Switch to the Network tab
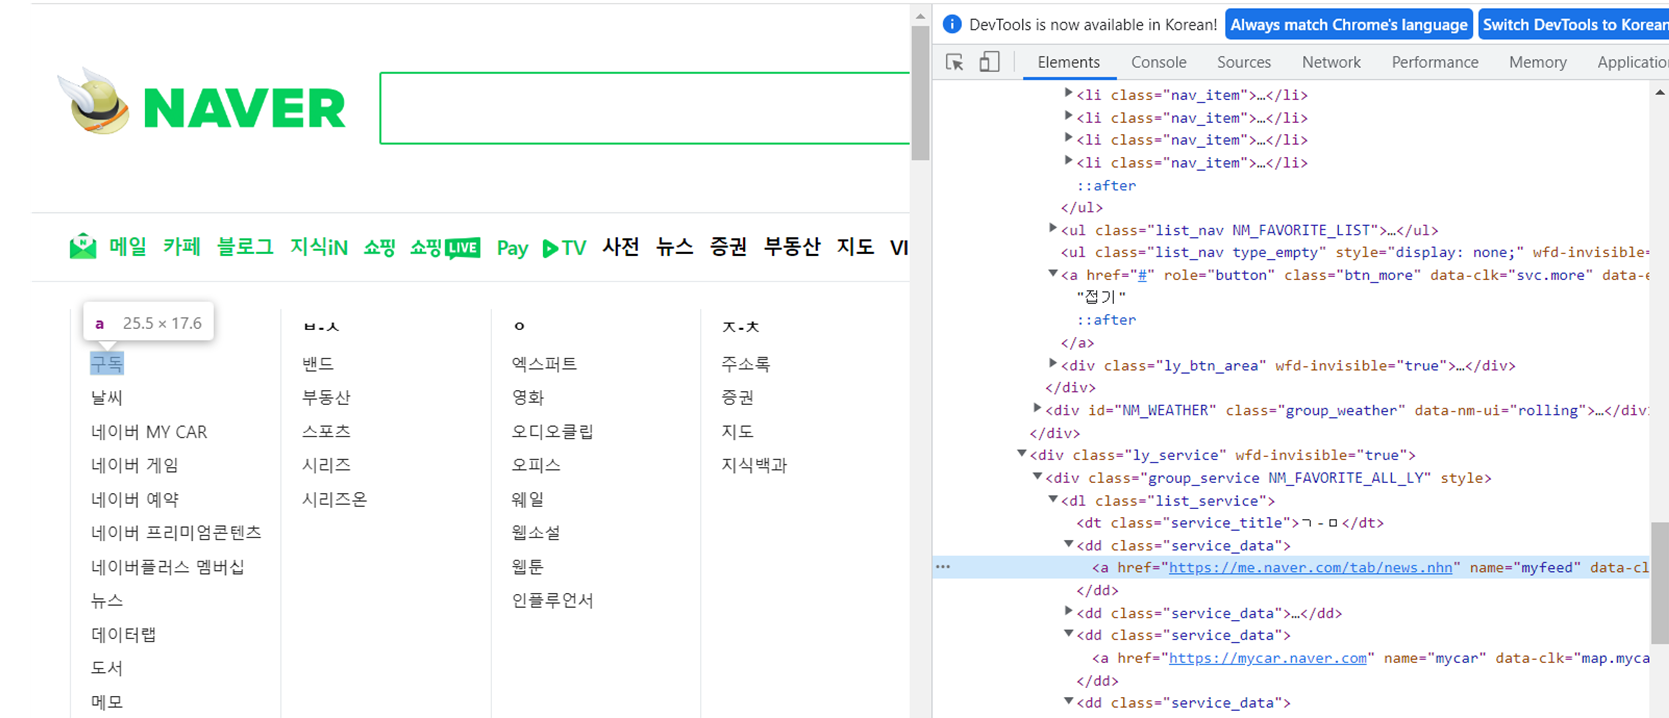1669x718 pixels. point(1331,62)
